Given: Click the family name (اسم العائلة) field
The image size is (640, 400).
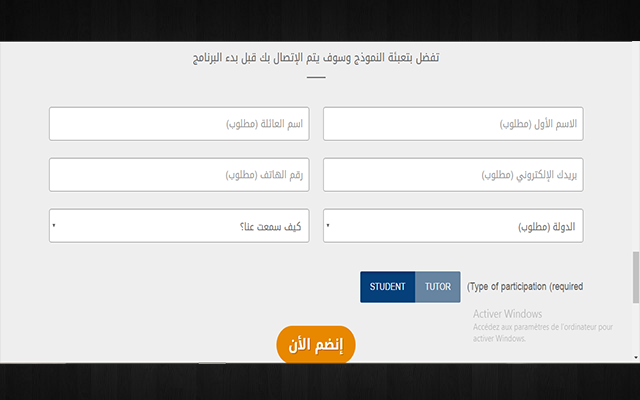Looking at the screenshot, I should click(x=180, y=125).
